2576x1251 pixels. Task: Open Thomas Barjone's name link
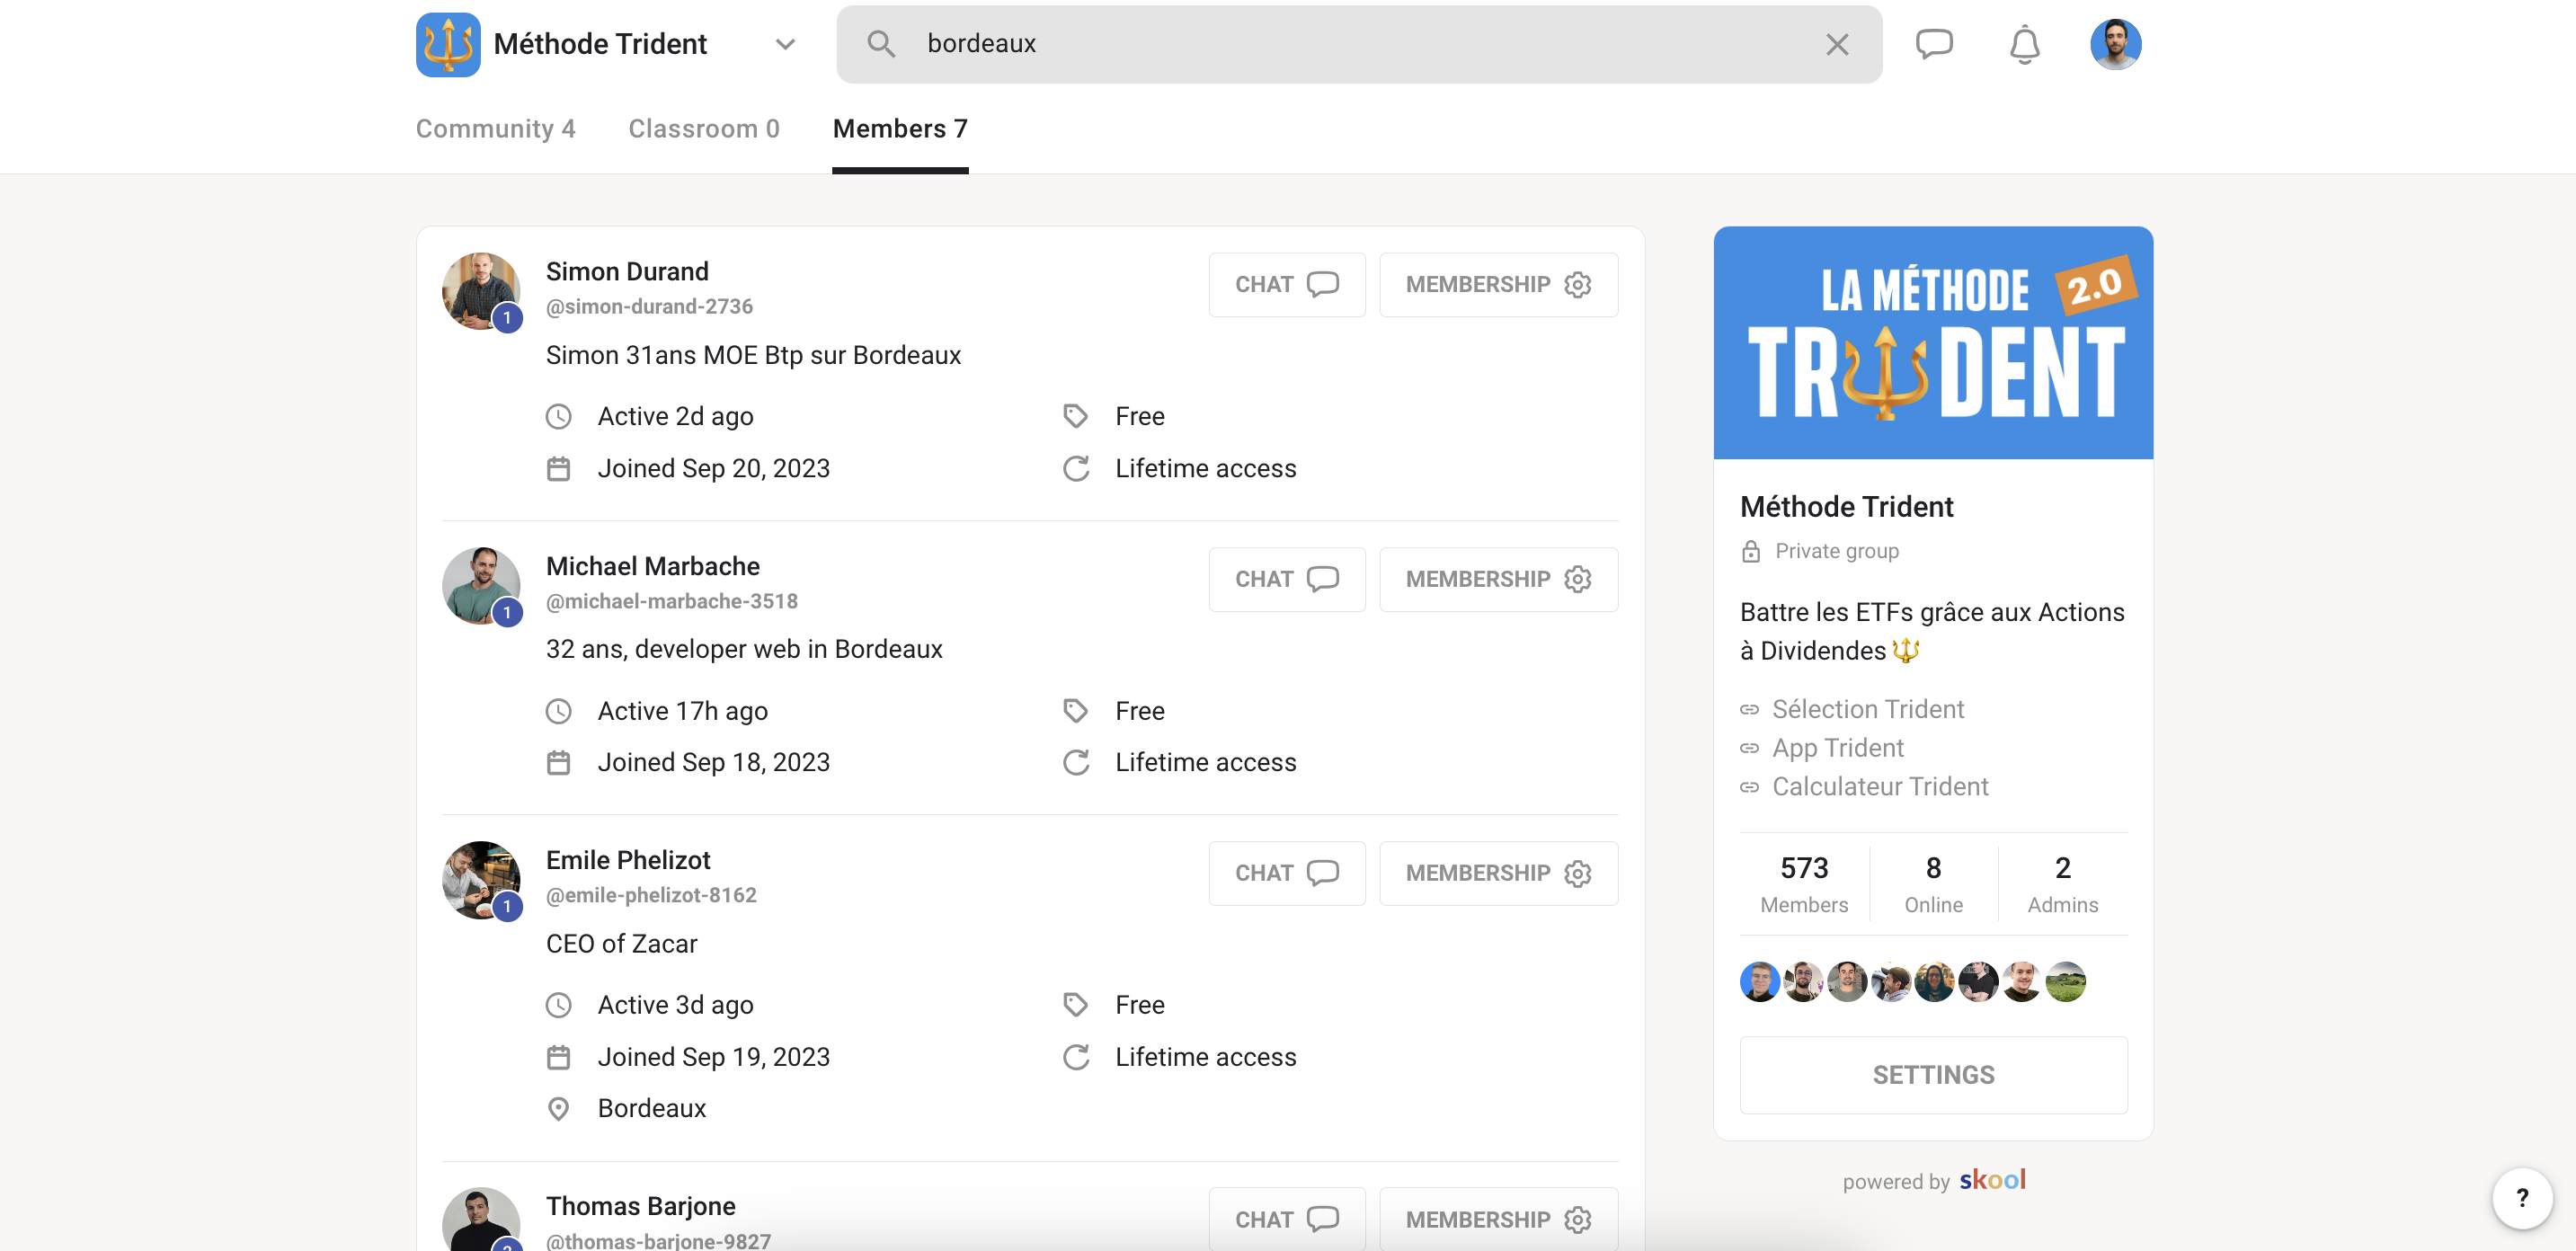[640, 1206]
